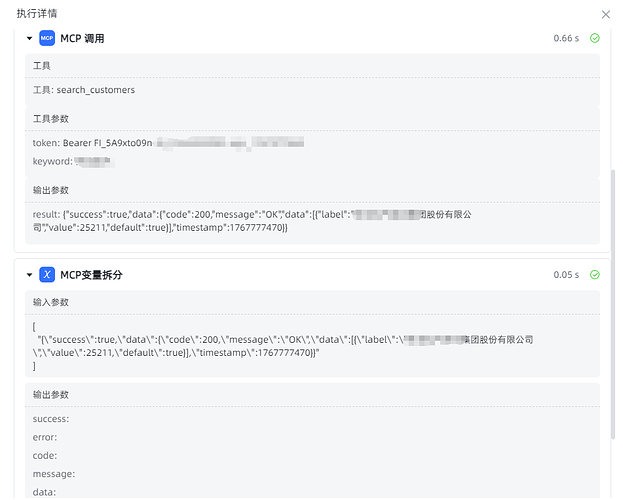This screenshot has height=500, width=623.
Task: Click the success: output field
Action: [x=51, y=419]
